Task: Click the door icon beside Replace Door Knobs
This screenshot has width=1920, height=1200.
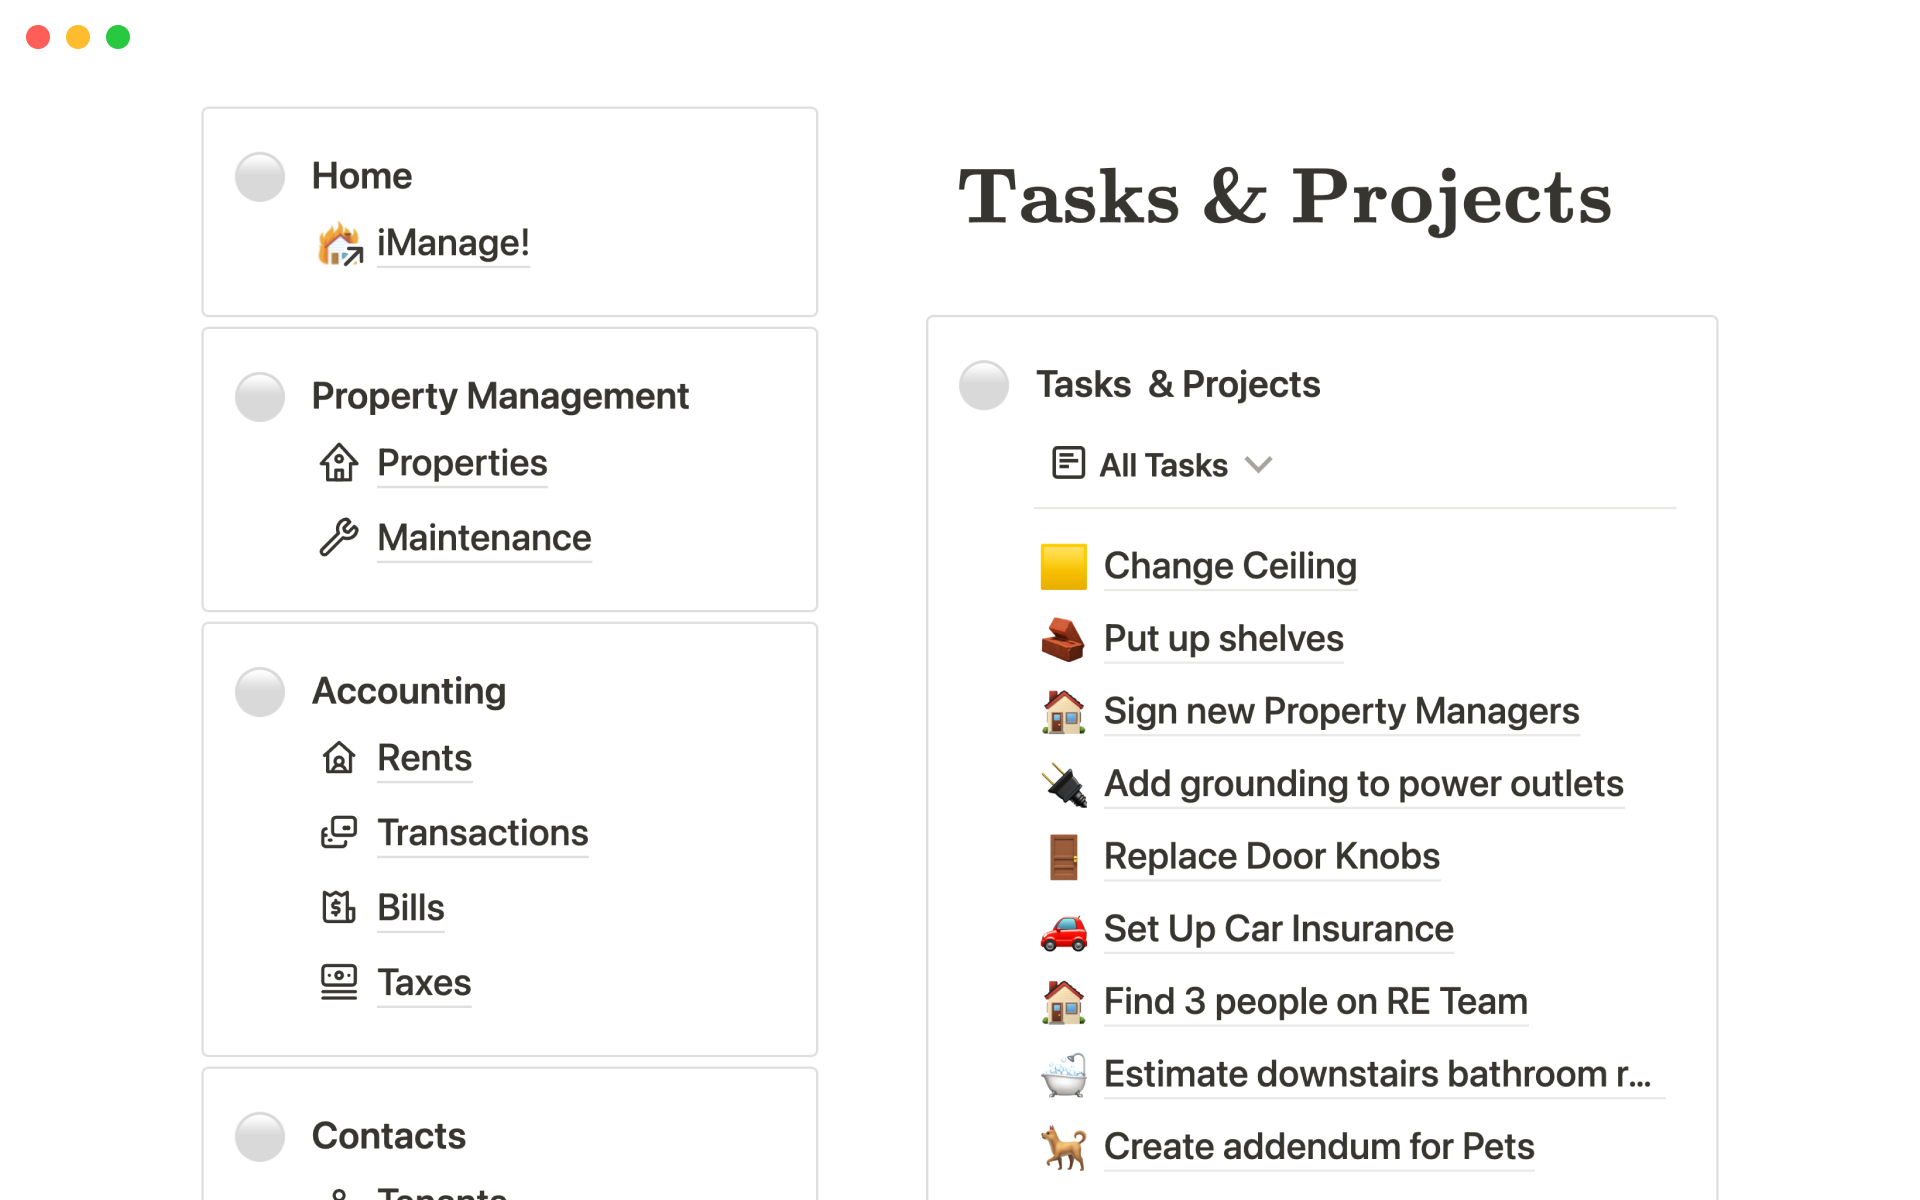Action: pos(1063,857)
